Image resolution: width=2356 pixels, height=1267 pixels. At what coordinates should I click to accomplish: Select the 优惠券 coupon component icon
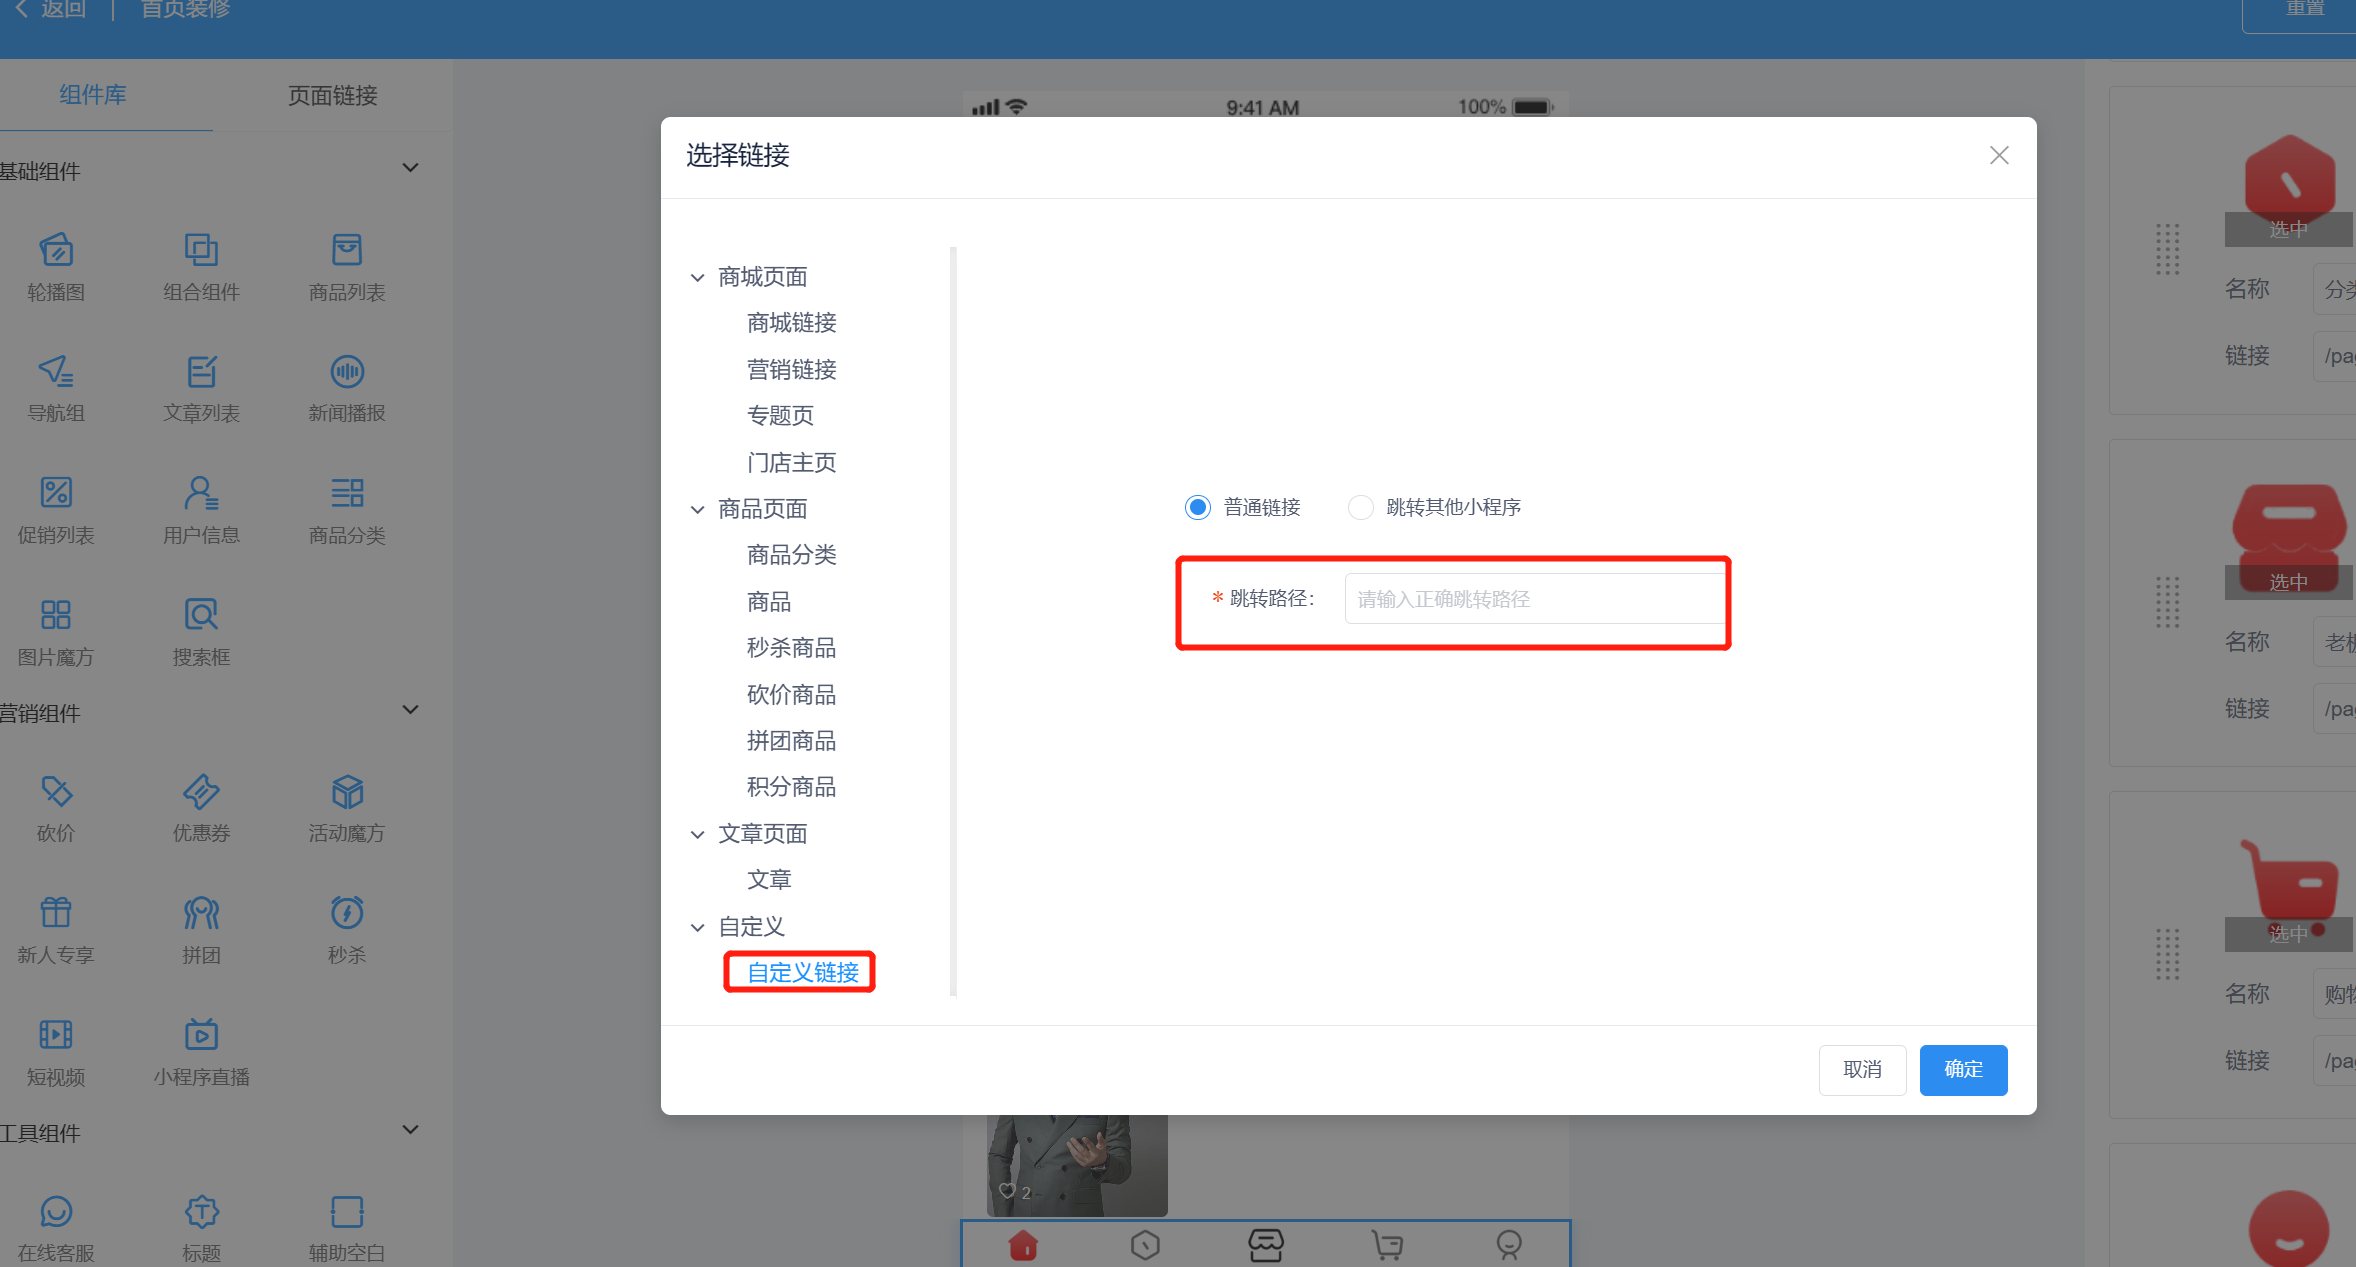tap(201, 791)
